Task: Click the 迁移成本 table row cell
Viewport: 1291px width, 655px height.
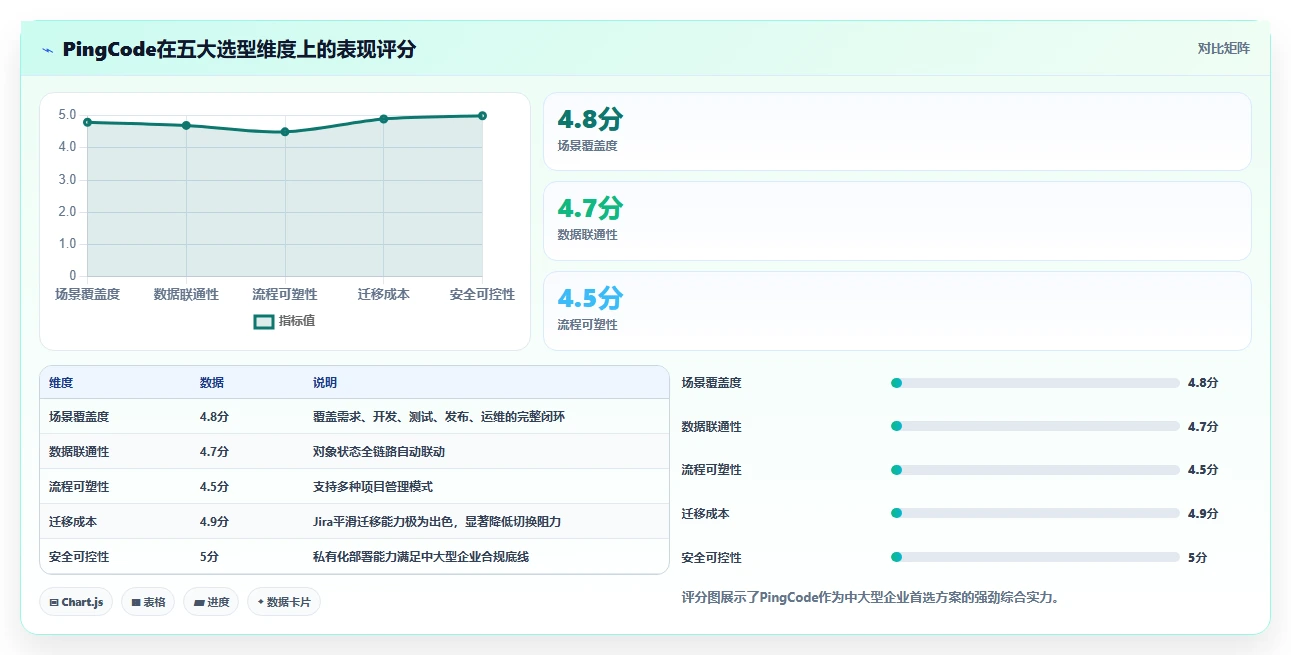Action: 73,522
